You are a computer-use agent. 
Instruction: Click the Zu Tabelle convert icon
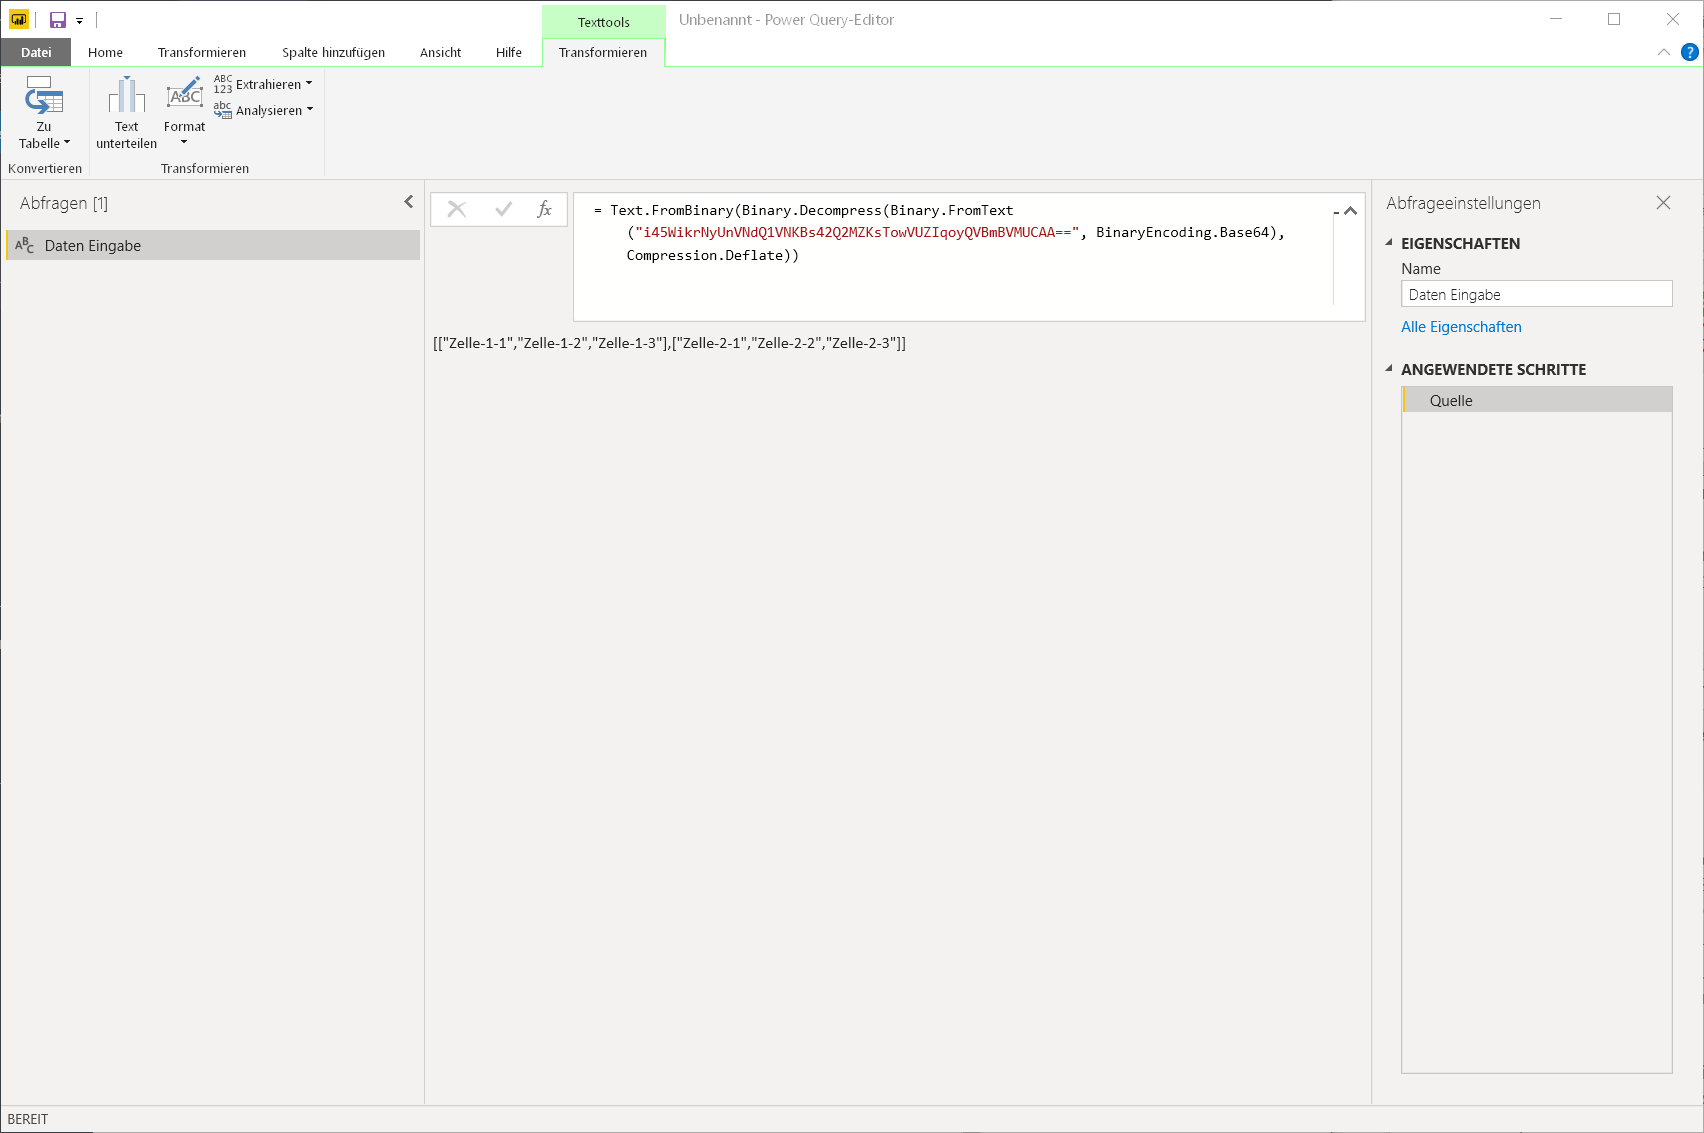44,96
